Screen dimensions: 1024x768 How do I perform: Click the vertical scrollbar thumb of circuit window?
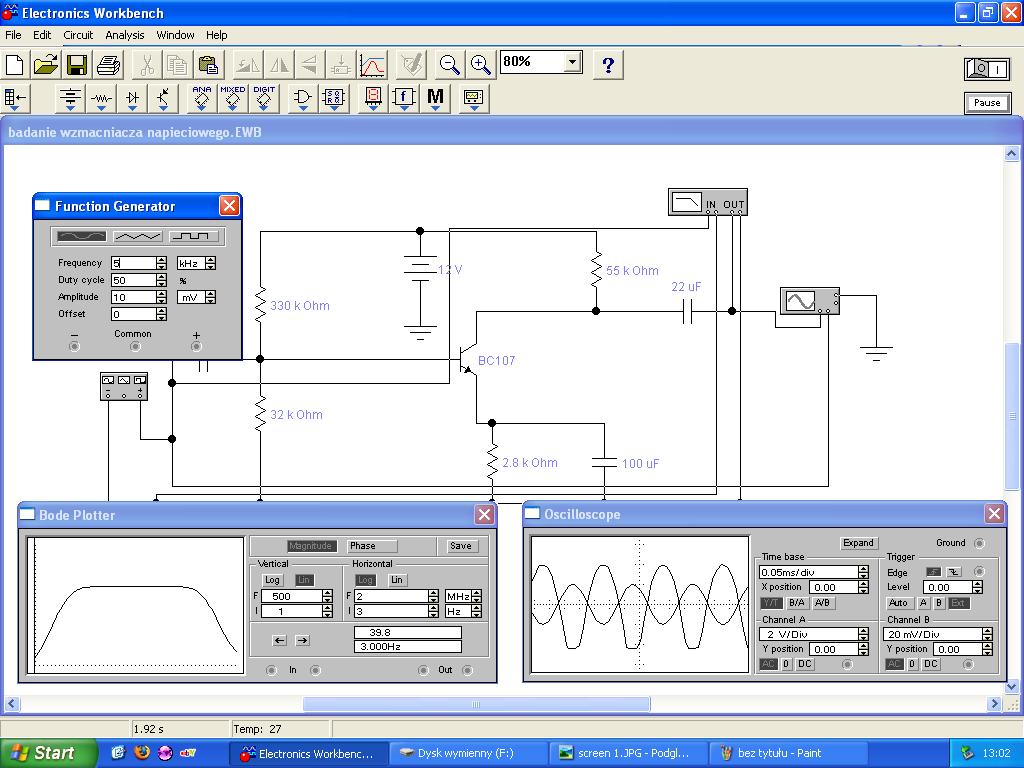click(1012, 415)
